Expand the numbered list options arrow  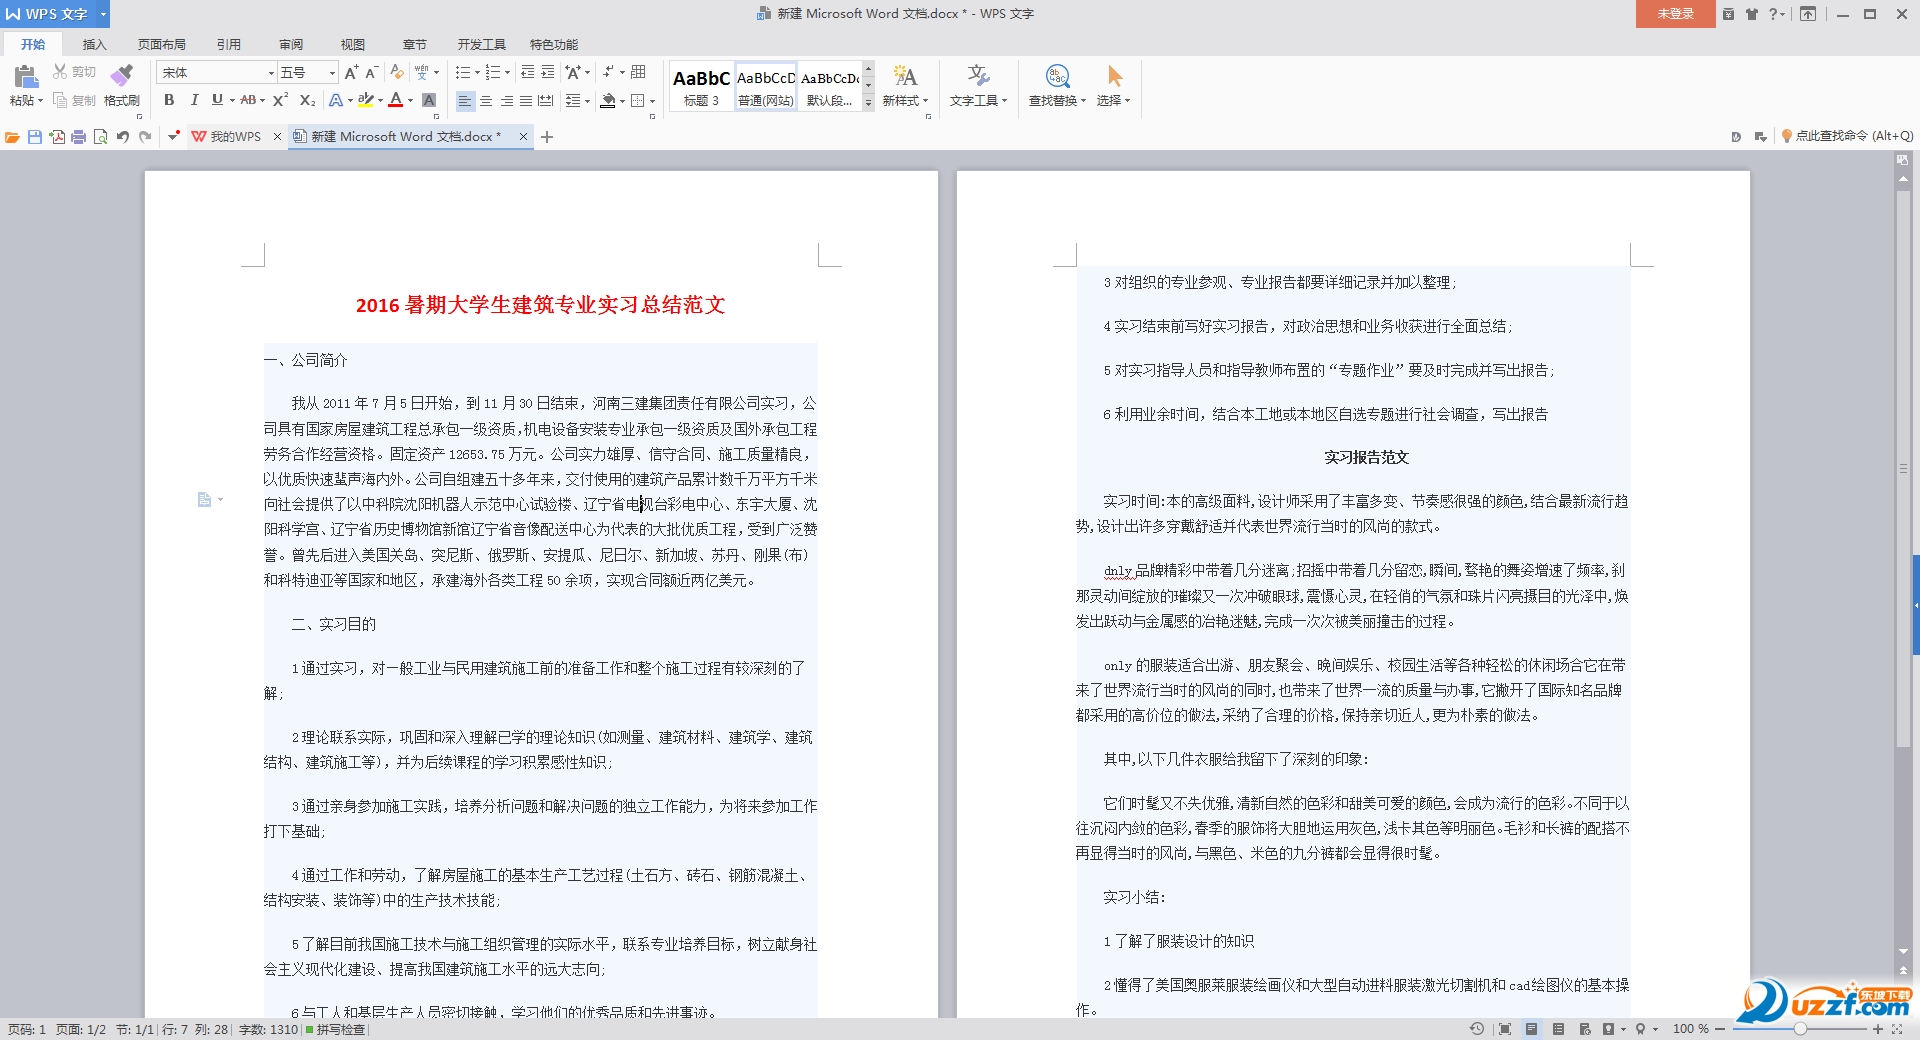coord(508,72)
